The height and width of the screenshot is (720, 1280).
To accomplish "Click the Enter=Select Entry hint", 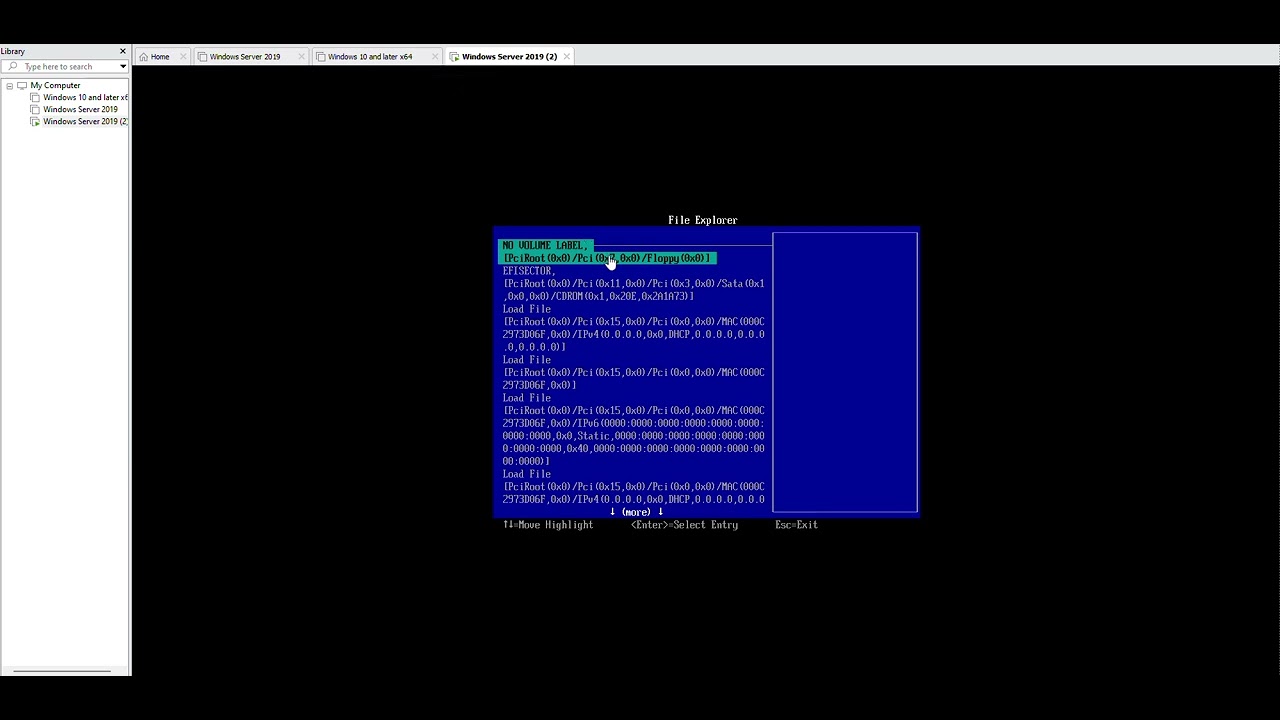I will coord(685,525).
